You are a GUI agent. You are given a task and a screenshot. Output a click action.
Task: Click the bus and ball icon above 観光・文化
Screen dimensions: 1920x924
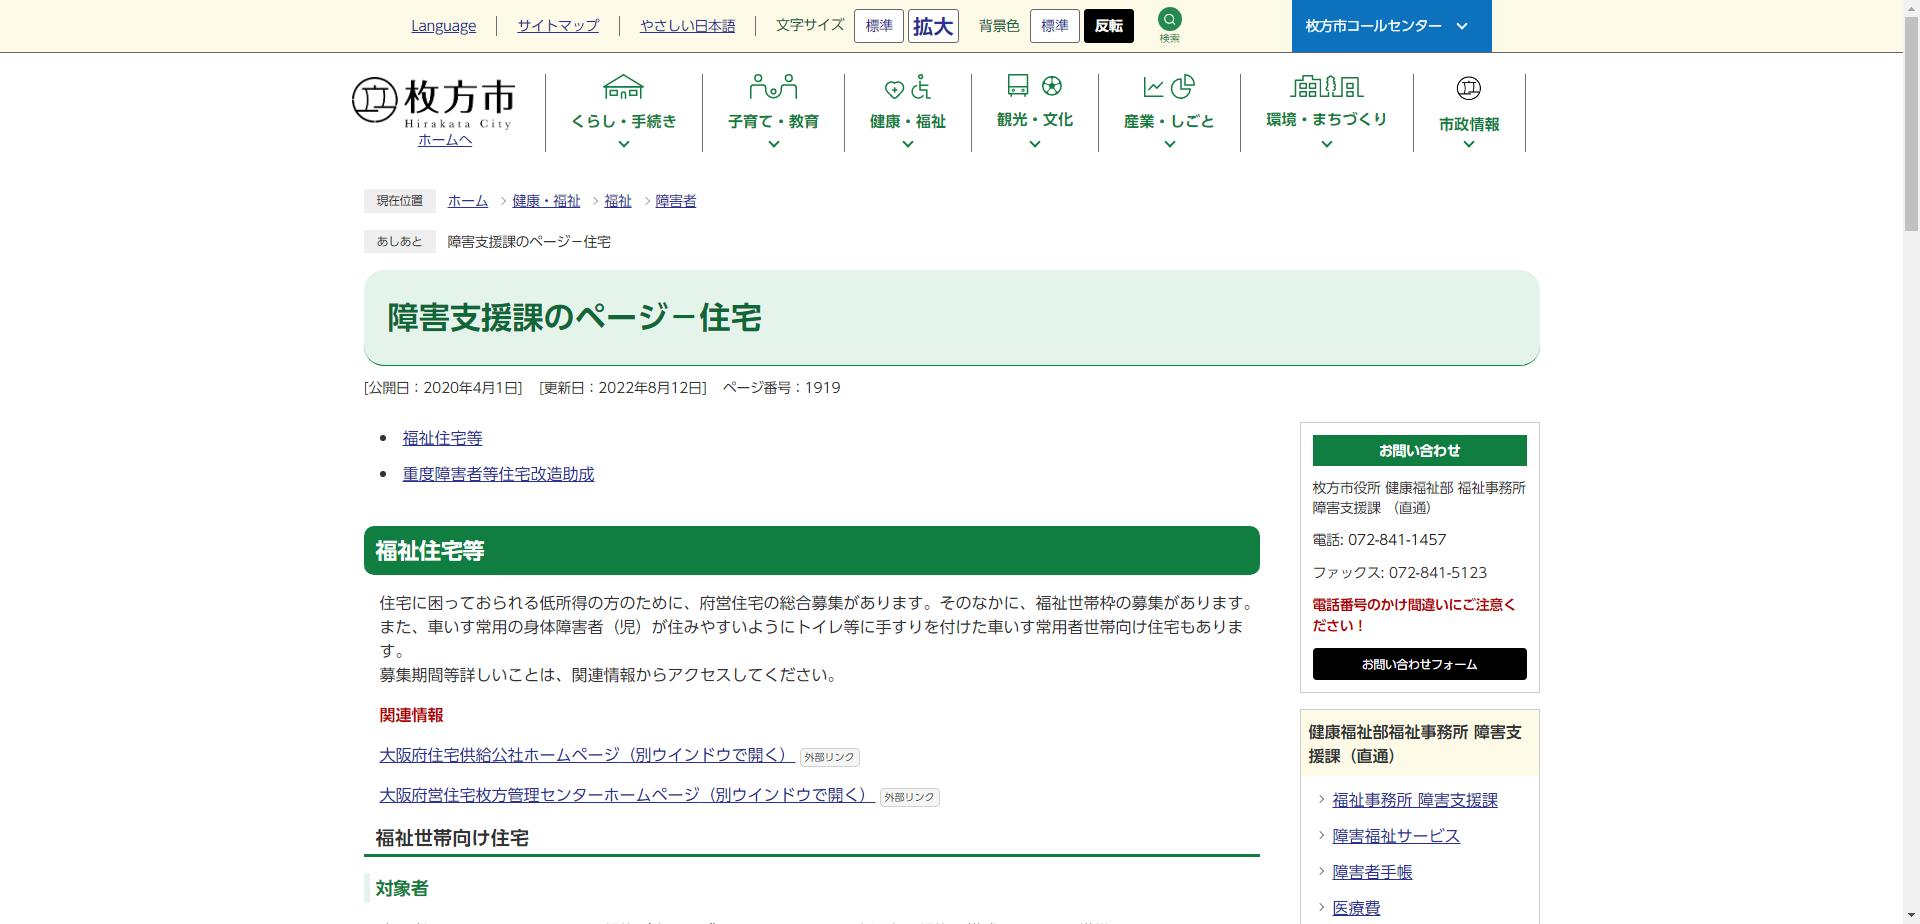click(x=1034, y=86)
